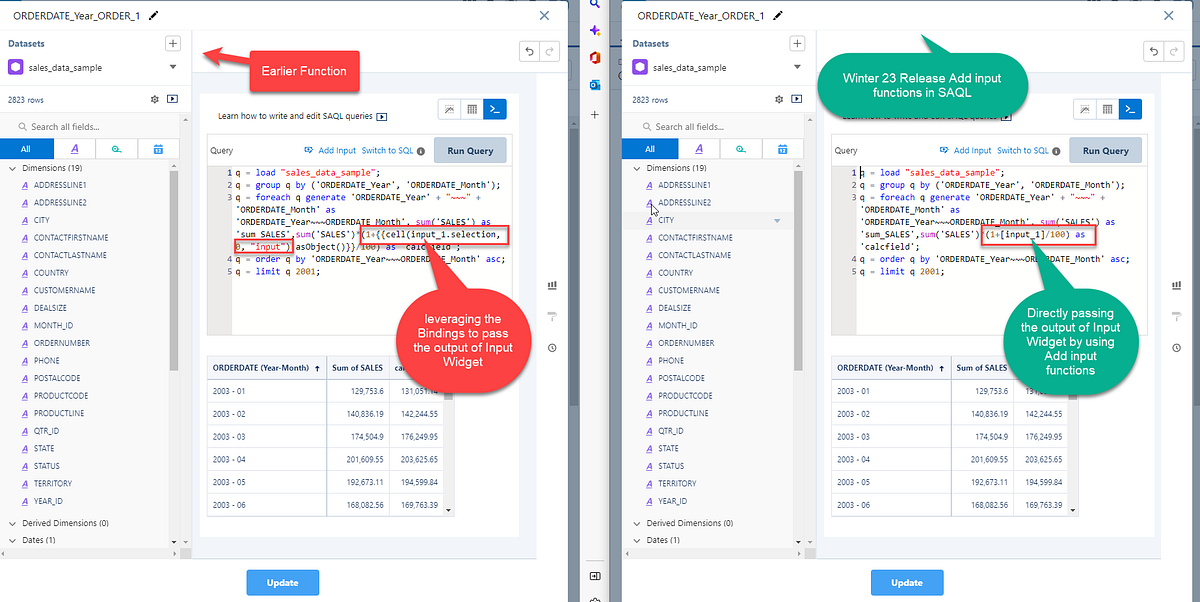Sort ORDERDATE (Year-Month) column in right table

[x=892, y=368]
